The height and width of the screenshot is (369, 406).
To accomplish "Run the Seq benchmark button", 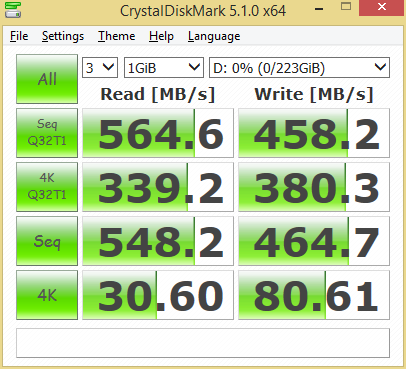I will point(47,241).
